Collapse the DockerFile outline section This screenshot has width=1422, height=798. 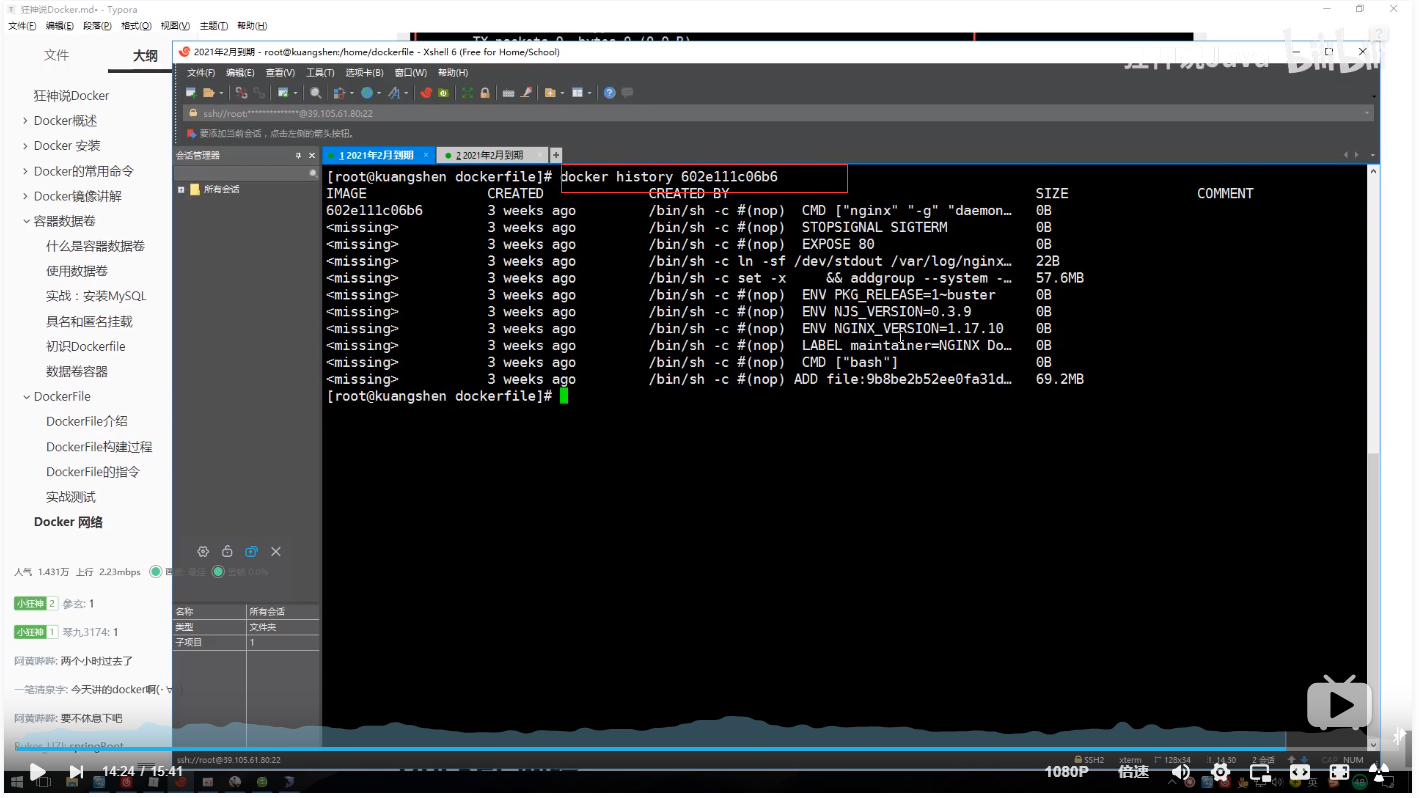[25, 397]
